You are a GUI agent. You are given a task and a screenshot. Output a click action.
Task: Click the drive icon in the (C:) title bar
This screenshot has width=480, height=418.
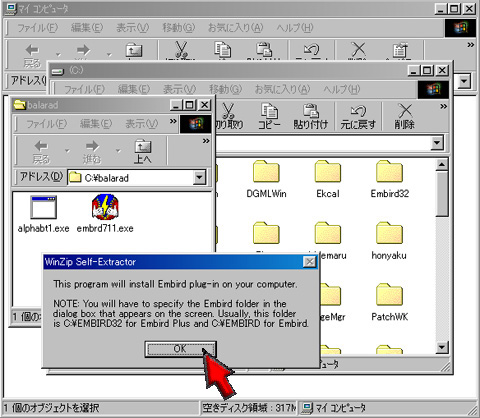click(x=58, y=71)
